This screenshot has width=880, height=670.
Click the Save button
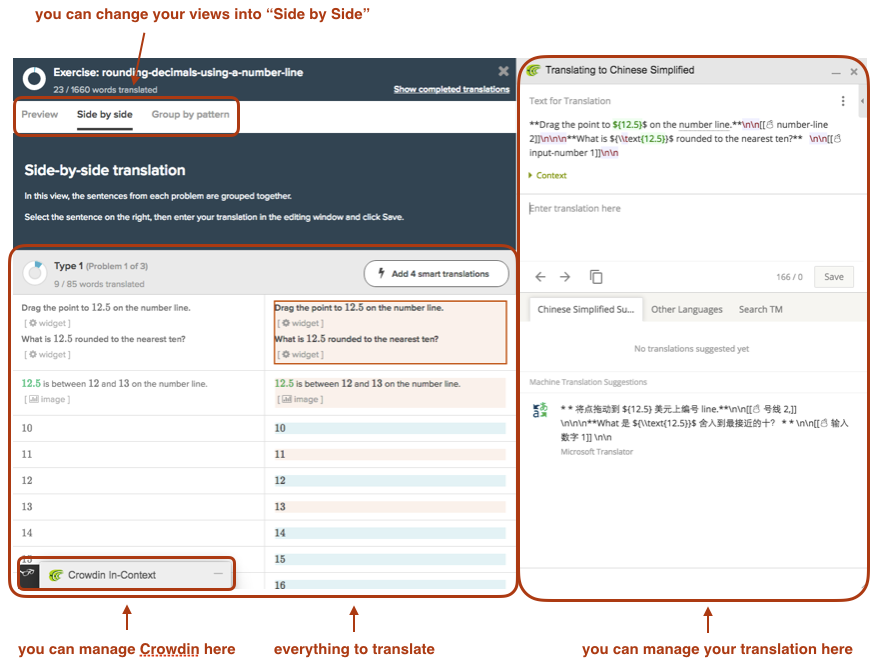(x=833, y=277)
